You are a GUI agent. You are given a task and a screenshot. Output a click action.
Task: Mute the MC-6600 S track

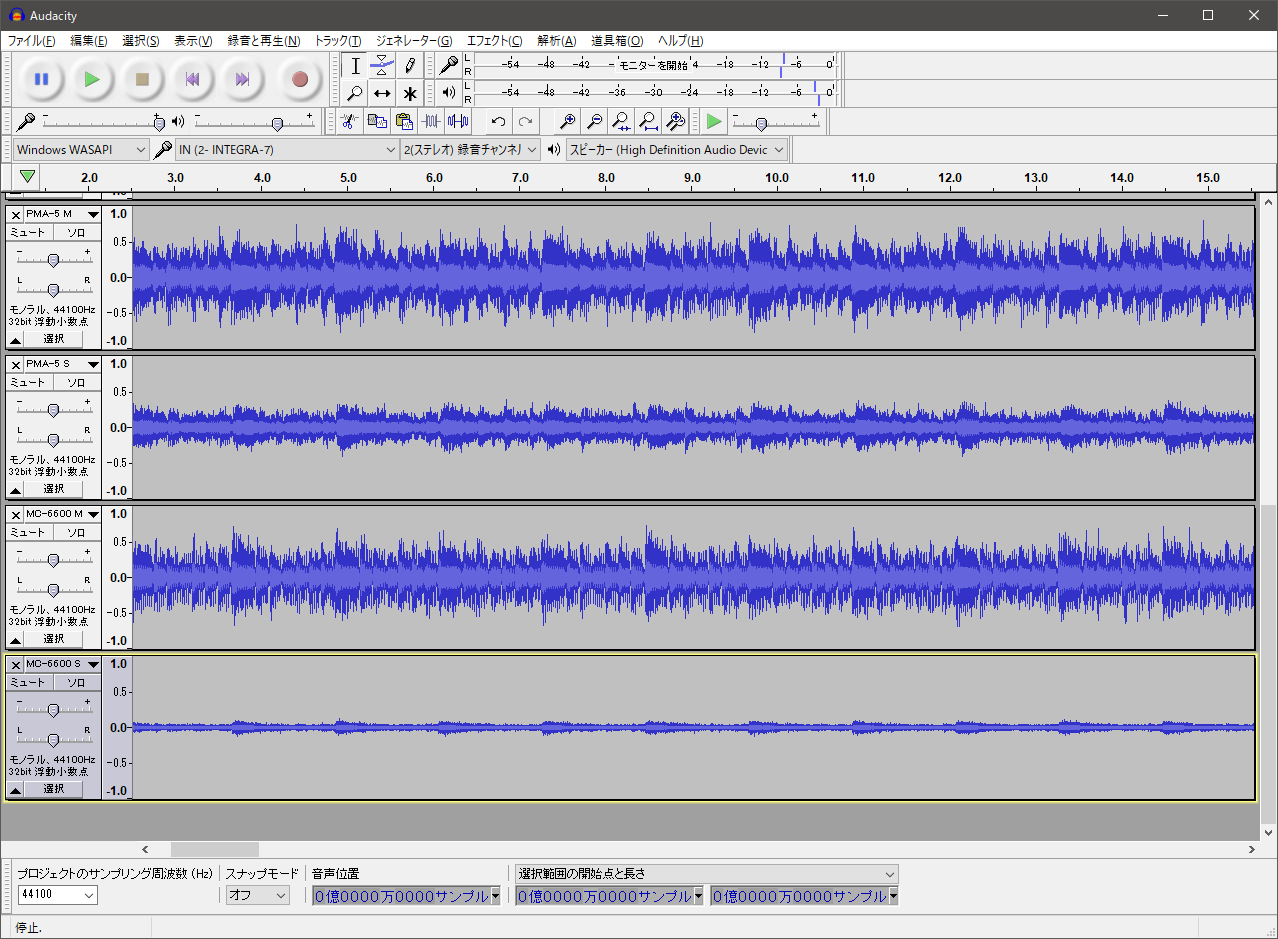click(x=28, y=682)
